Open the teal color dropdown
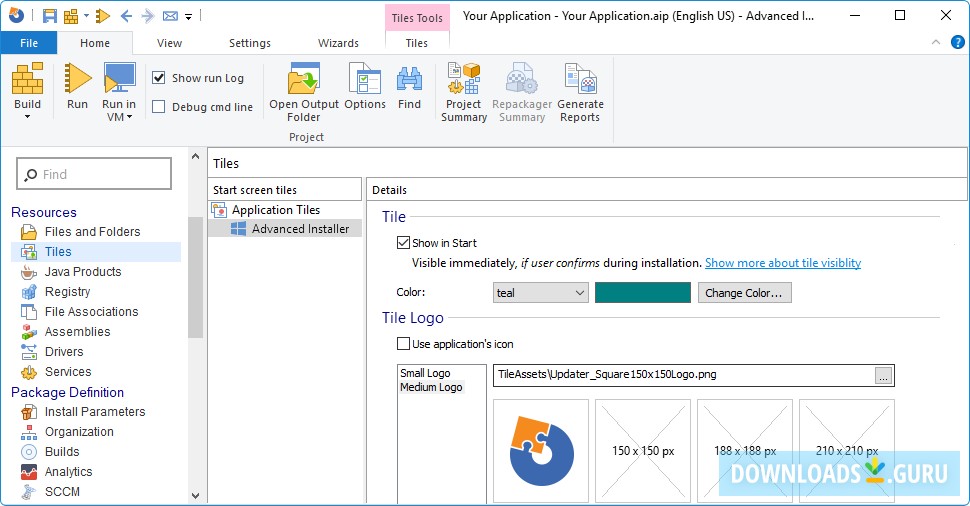Viewport: 970px width, 506px height. (x=540, y=293)
